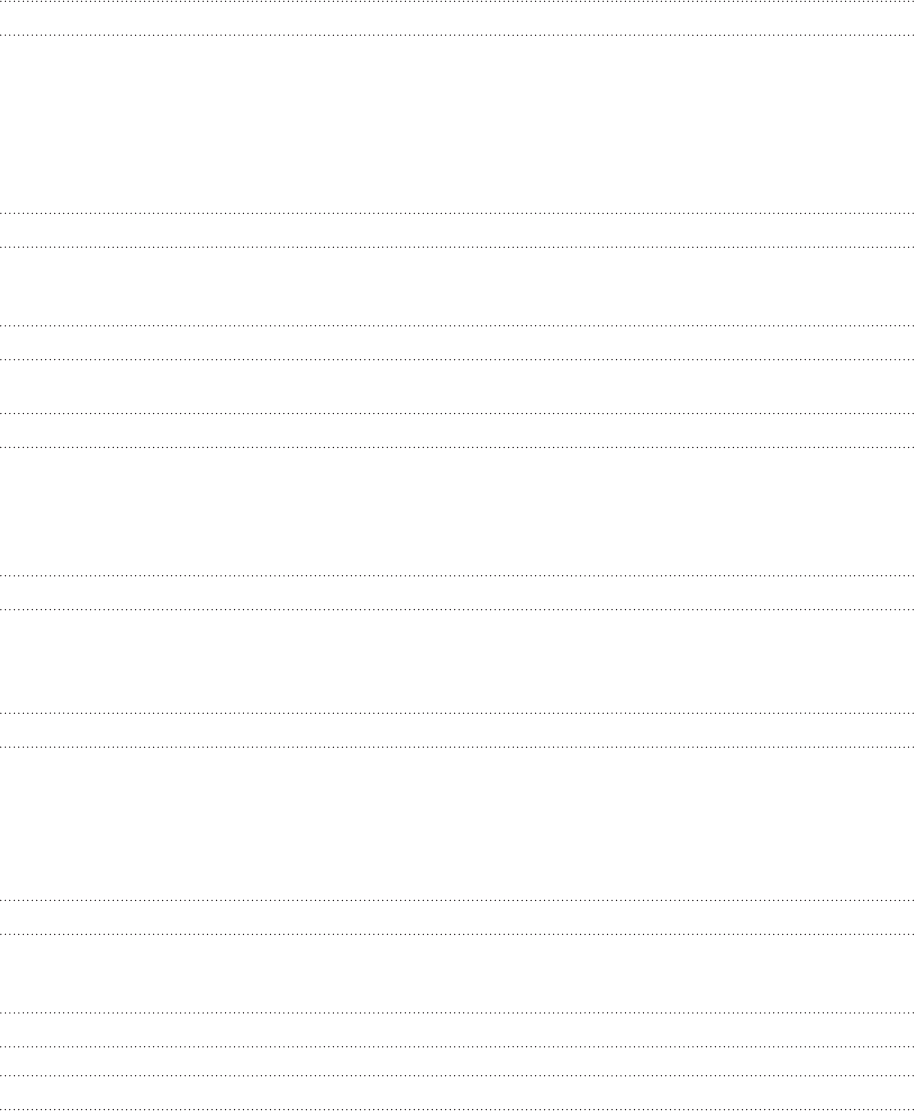Click the seventh dotted line from top
Screen dimensions: 914x1111
pyautogui.click(x=457, y=413)
